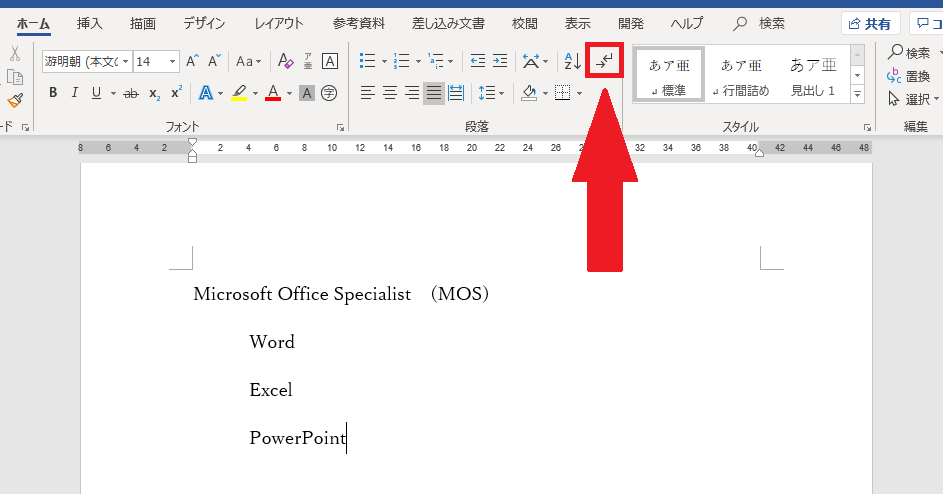The image size is (943, 494).
Task: Open 参考資料 tab
Action: [359, 23]
